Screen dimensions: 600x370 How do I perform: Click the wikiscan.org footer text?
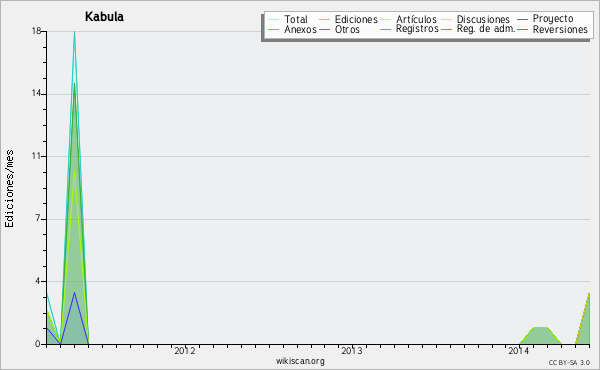pyautogui.click(x=300, y=361)
